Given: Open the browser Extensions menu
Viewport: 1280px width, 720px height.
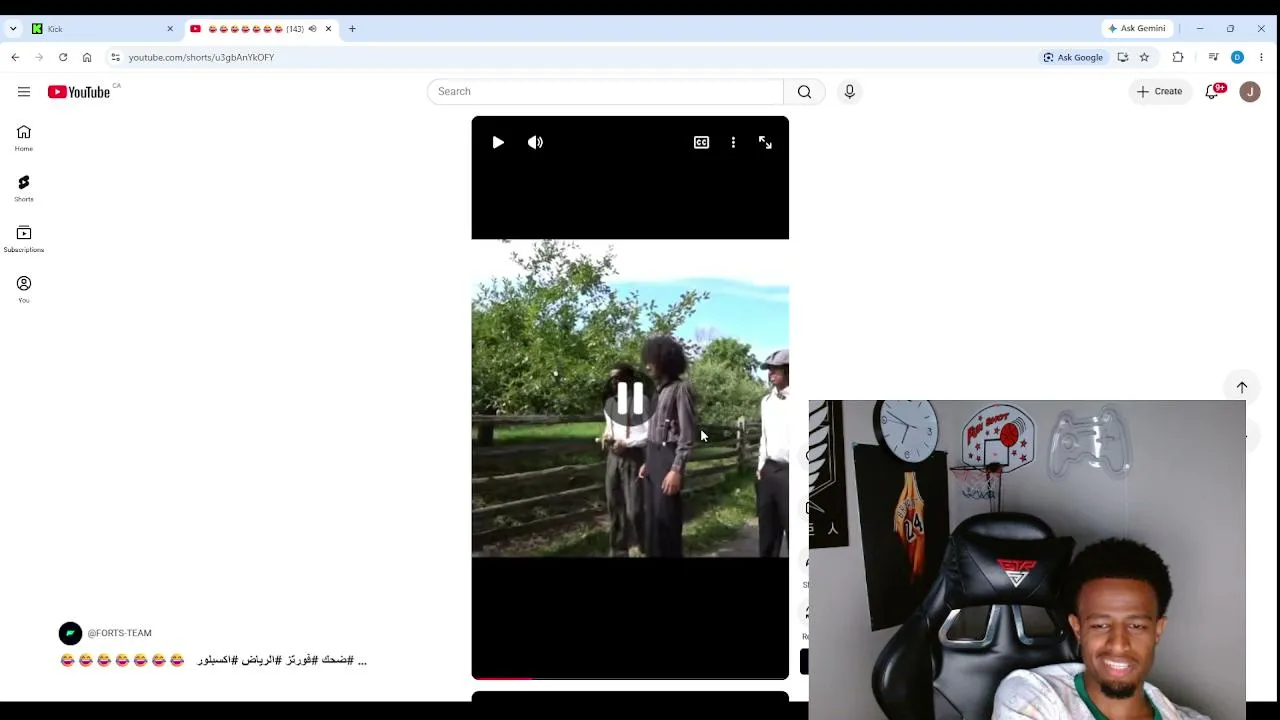Looking at the screenshot, I should click(x=1178, y=58).
